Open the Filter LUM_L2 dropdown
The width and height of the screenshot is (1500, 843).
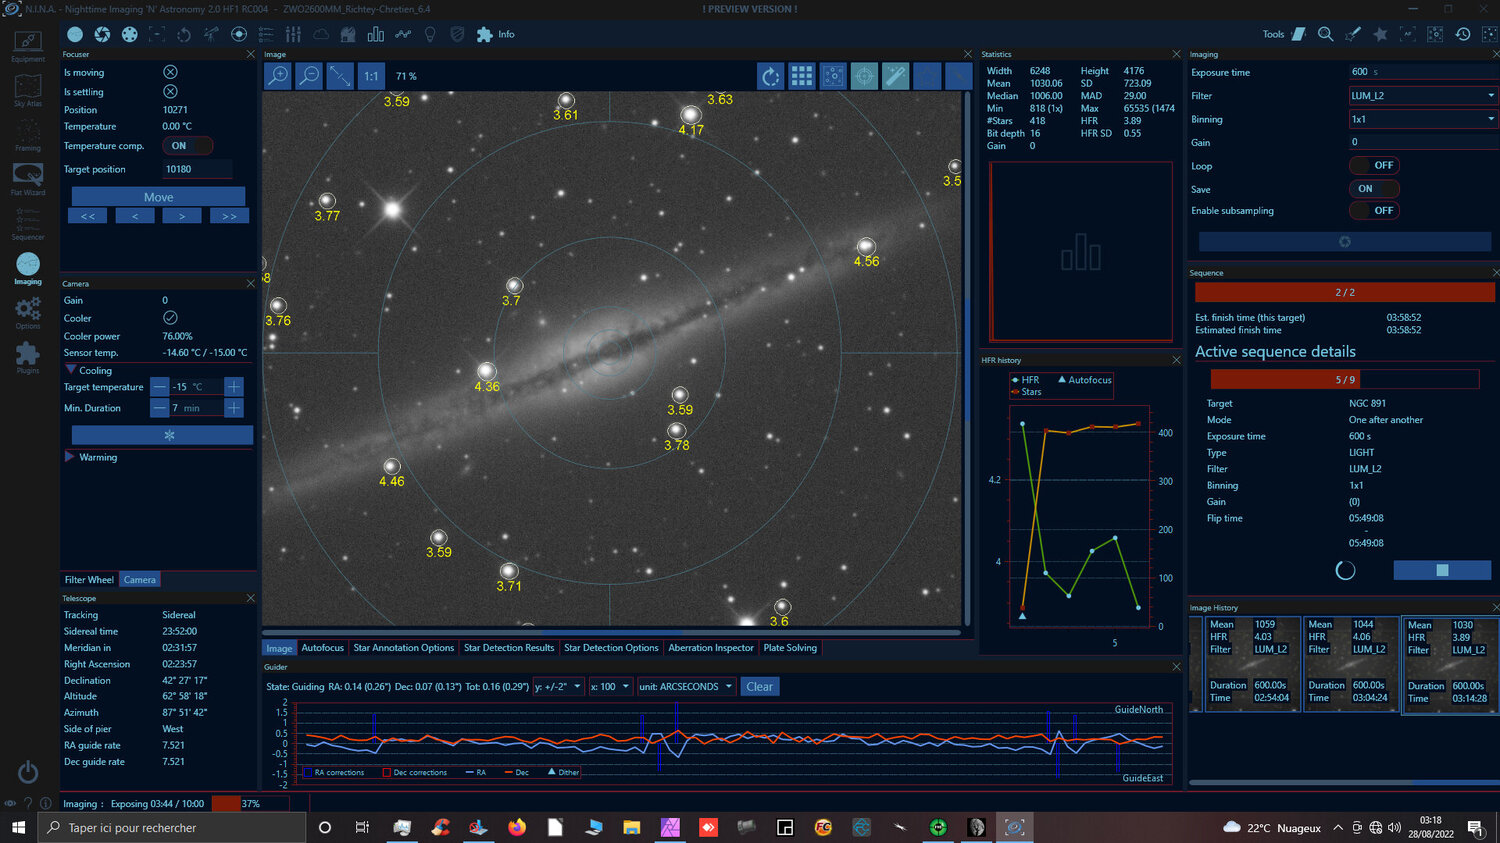(1422, 95)
